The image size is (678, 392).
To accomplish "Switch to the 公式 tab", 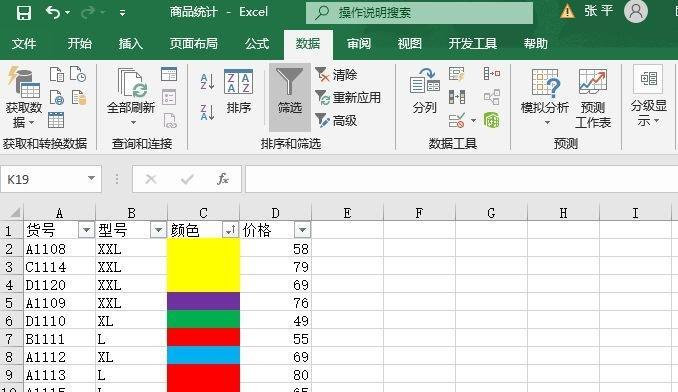I will click(x=257, y=44).
